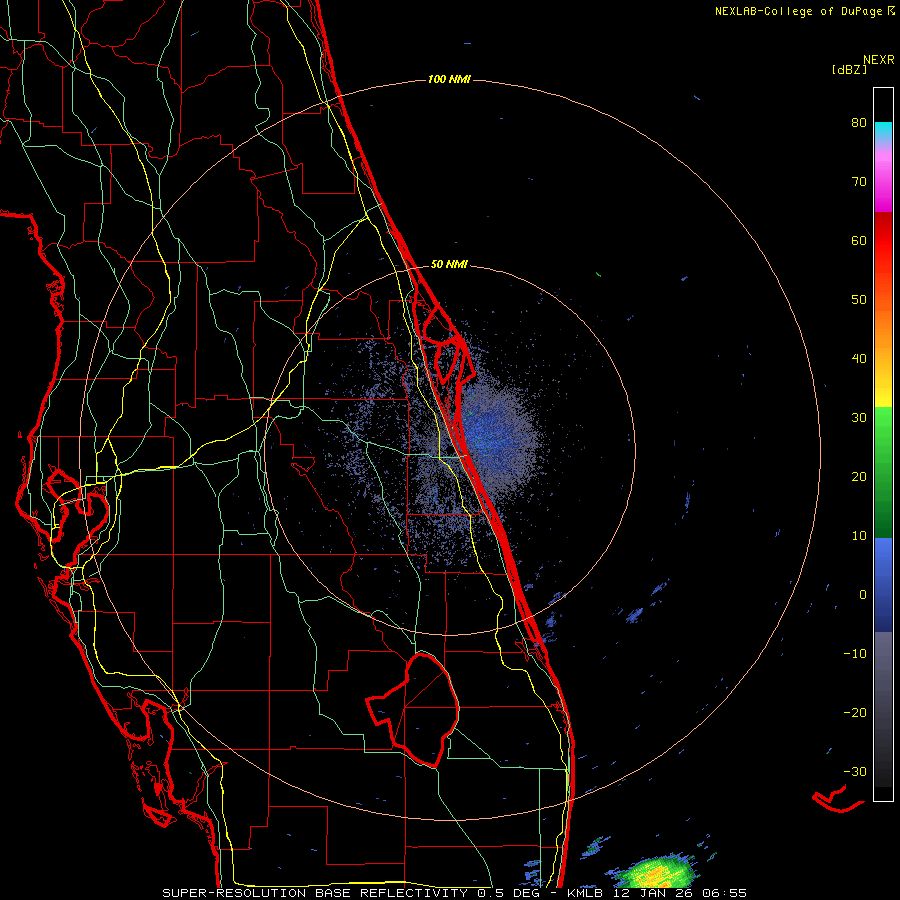Click the Super-Resolution Base Reflectivity caption
The height and width of the screenshot is (900, 900).
coord(455,893)
